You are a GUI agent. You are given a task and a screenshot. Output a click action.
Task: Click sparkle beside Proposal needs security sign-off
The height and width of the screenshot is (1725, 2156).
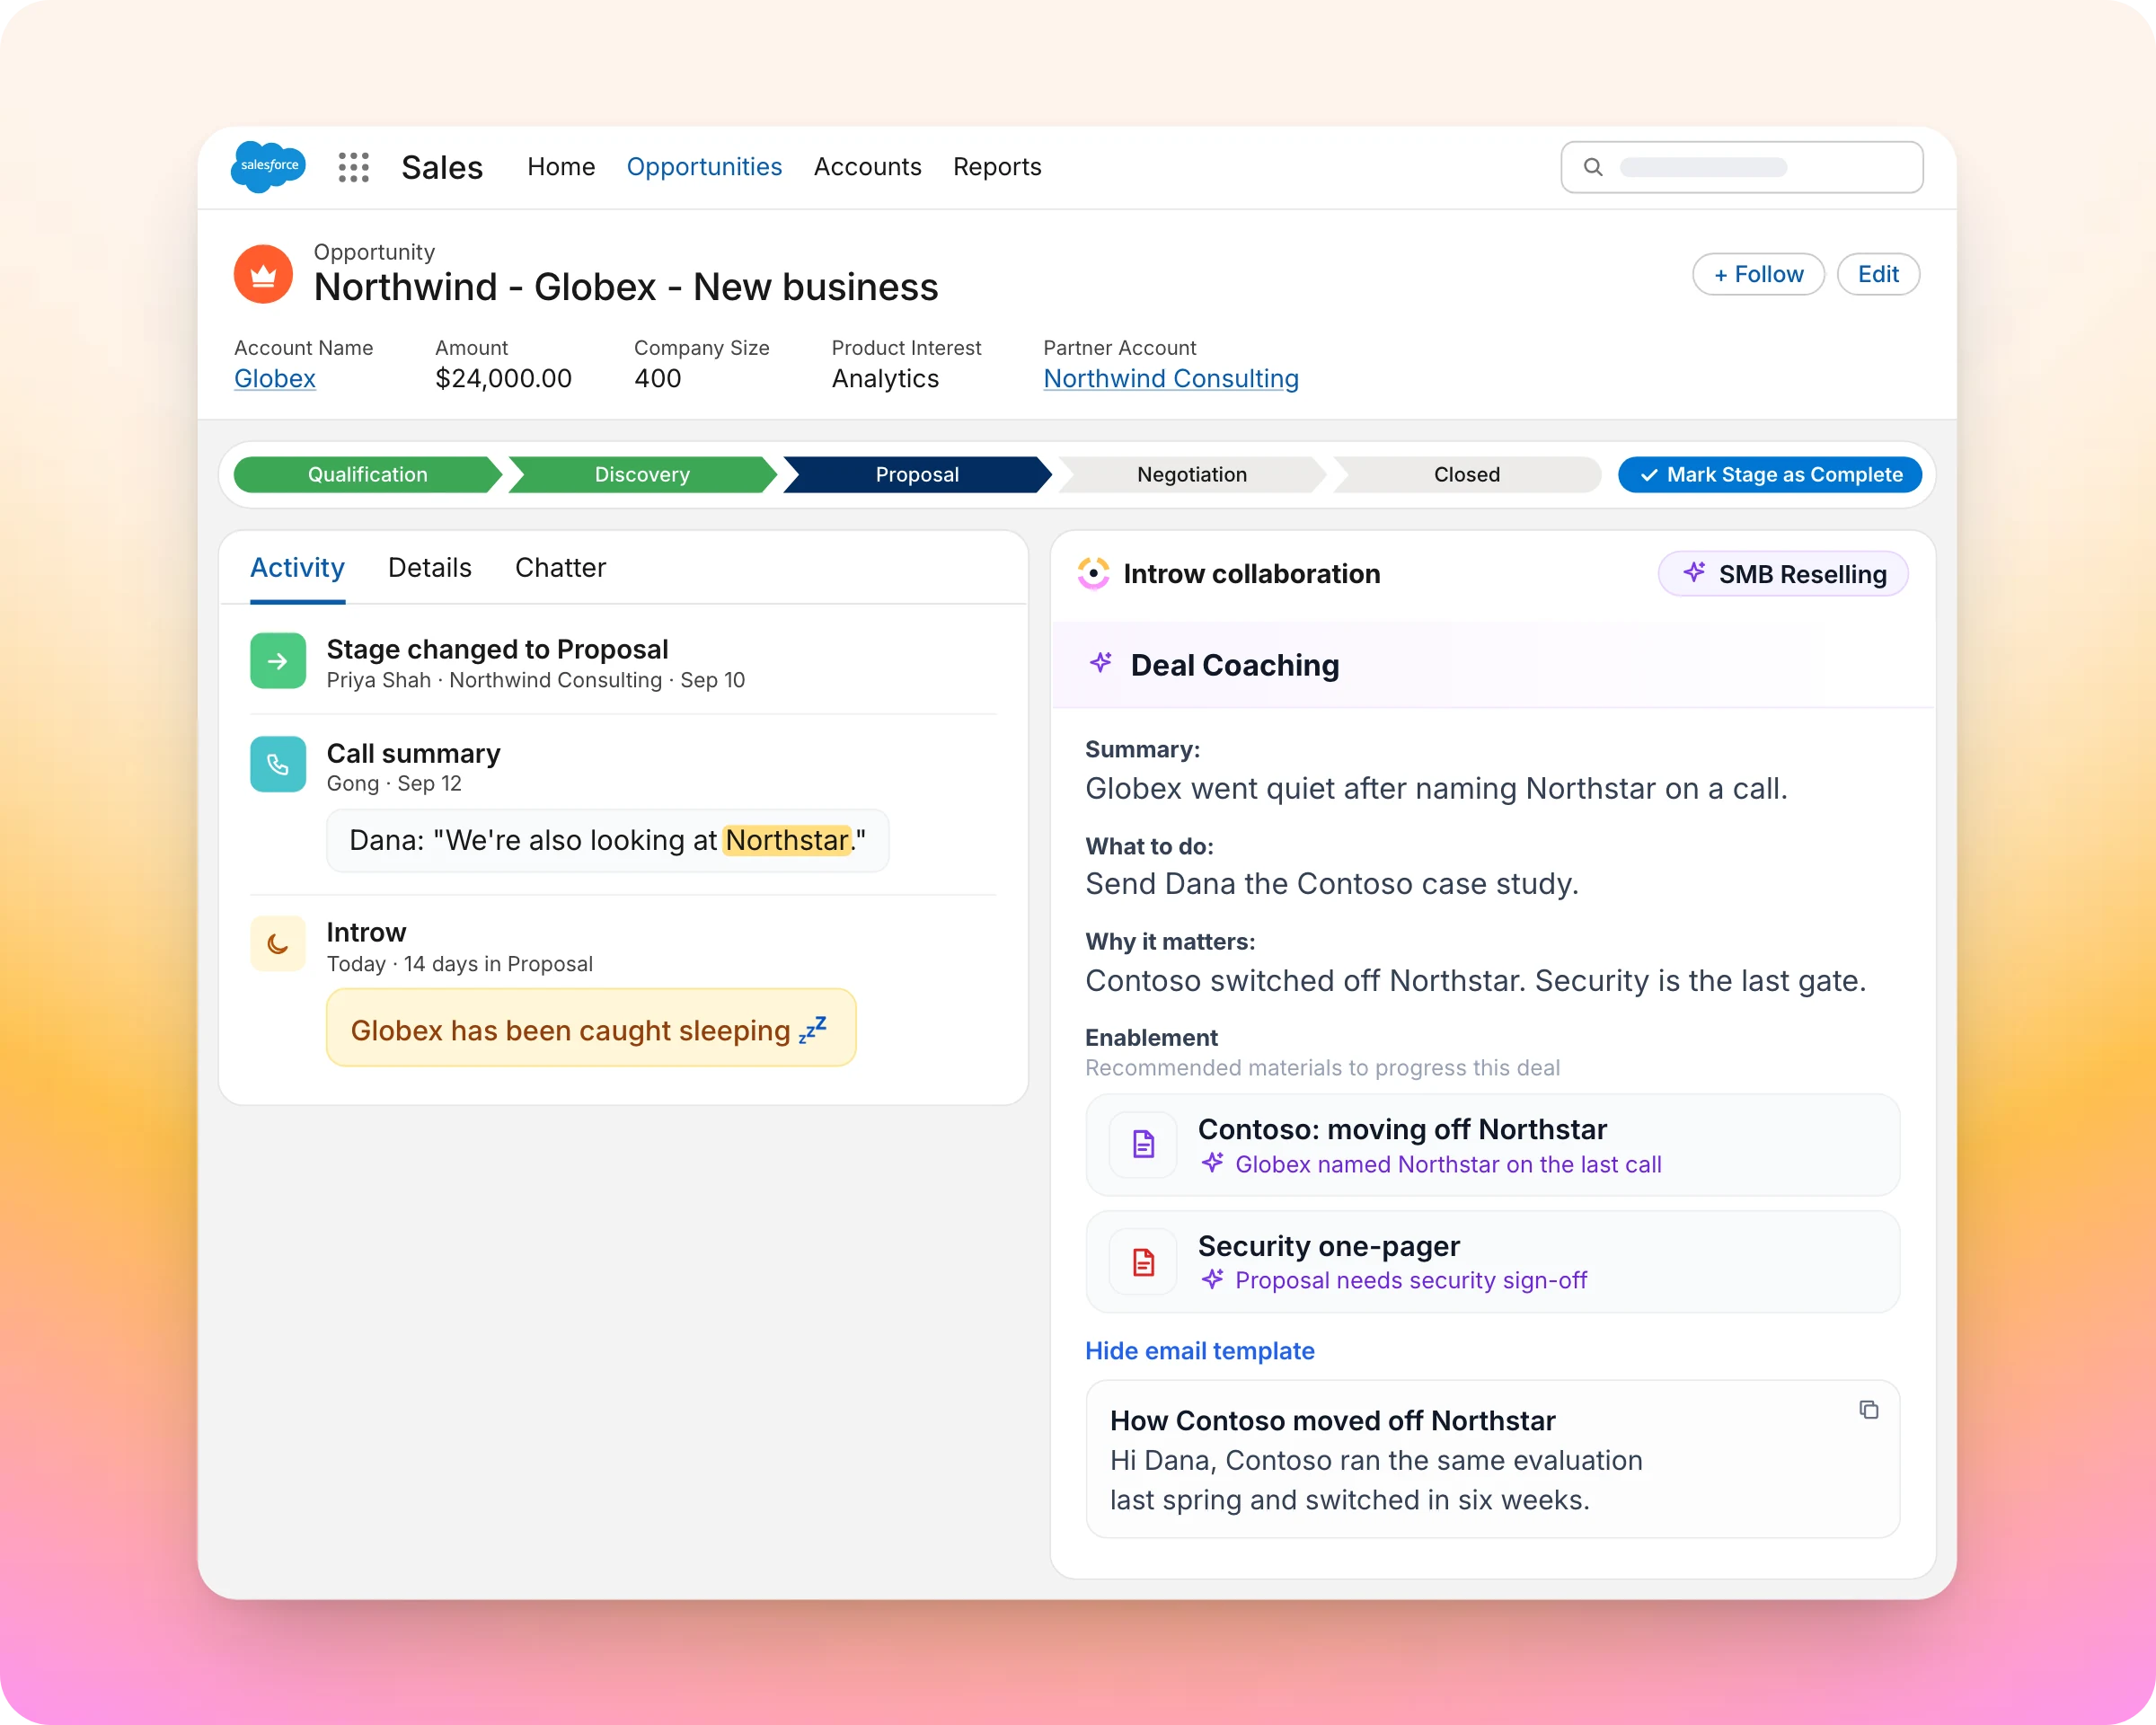coord(1213,1280)
